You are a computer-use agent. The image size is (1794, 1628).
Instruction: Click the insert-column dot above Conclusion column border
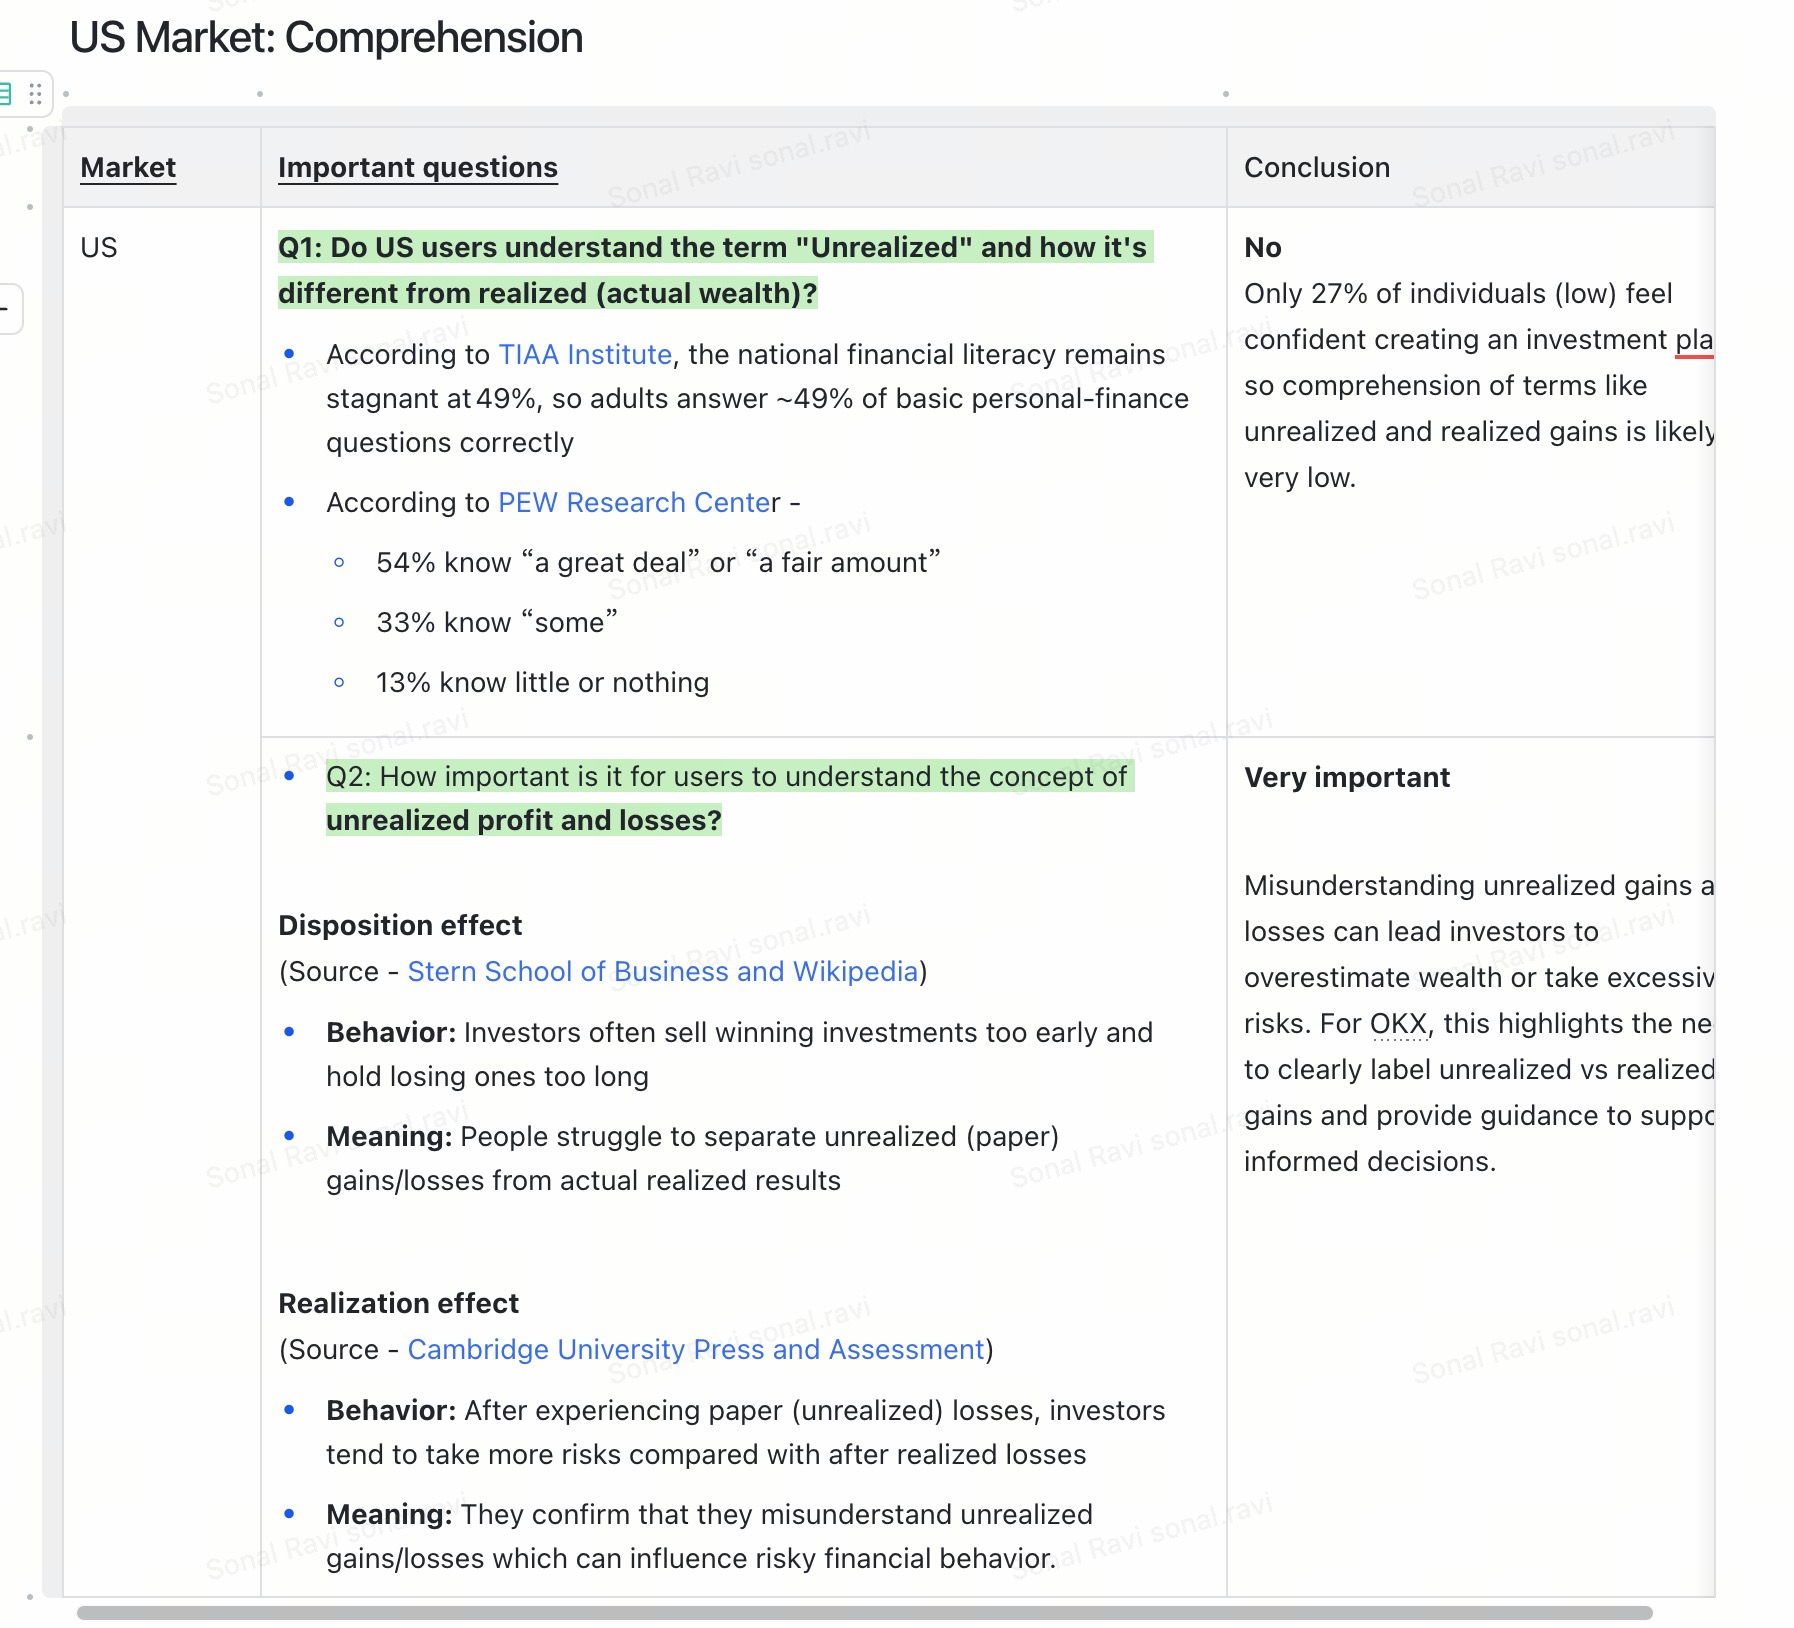tap(1226, 94)
